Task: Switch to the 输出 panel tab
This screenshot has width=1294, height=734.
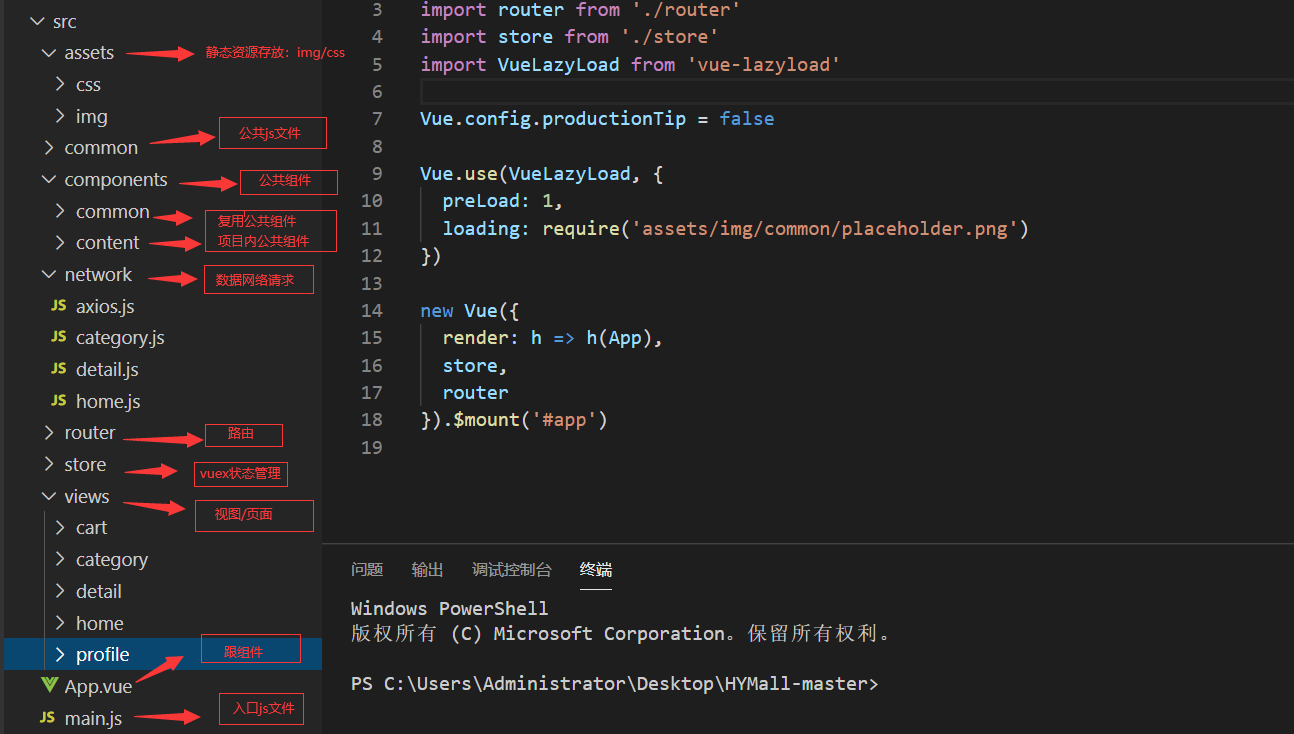Action: [427, 570]
